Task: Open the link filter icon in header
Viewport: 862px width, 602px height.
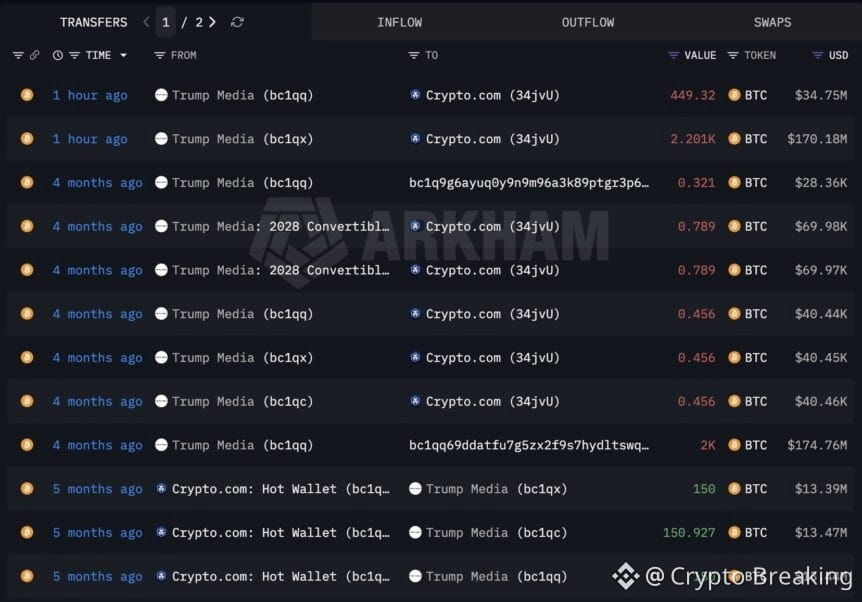Action: coord(35,55)
